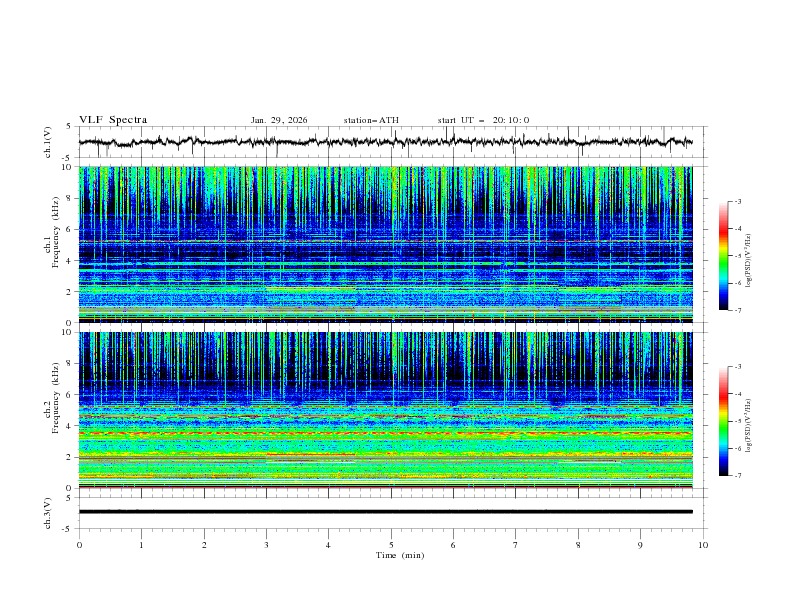This screenshot has height=612, width=792.
Task: Click the station=ATH label
Action: click(371, 120)
